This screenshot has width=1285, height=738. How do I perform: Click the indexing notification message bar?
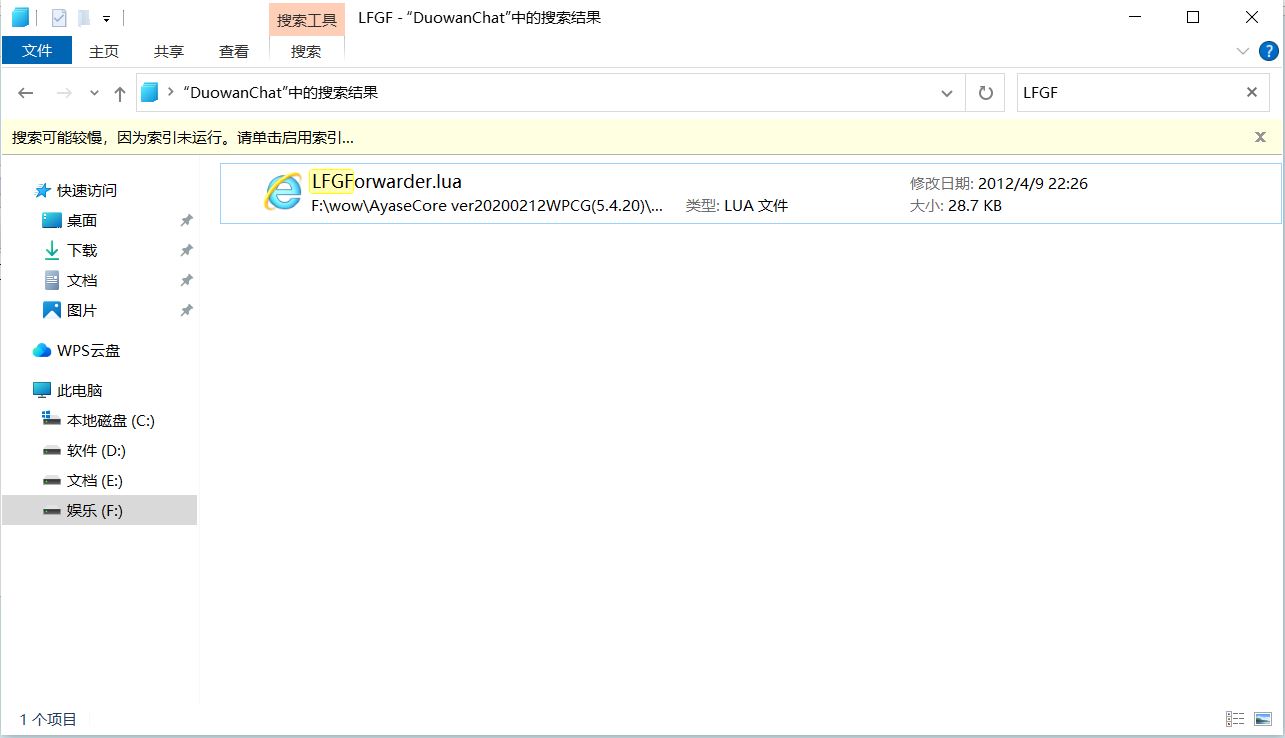[x=183, y=137]
